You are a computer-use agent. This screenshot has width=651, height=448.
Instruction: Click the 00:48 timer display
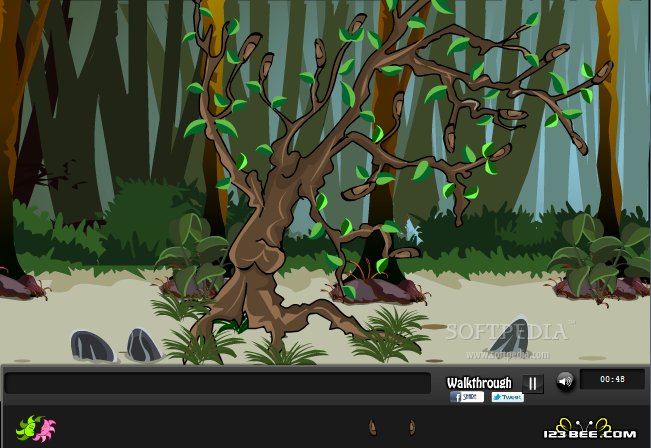click(x=612, y=379)
